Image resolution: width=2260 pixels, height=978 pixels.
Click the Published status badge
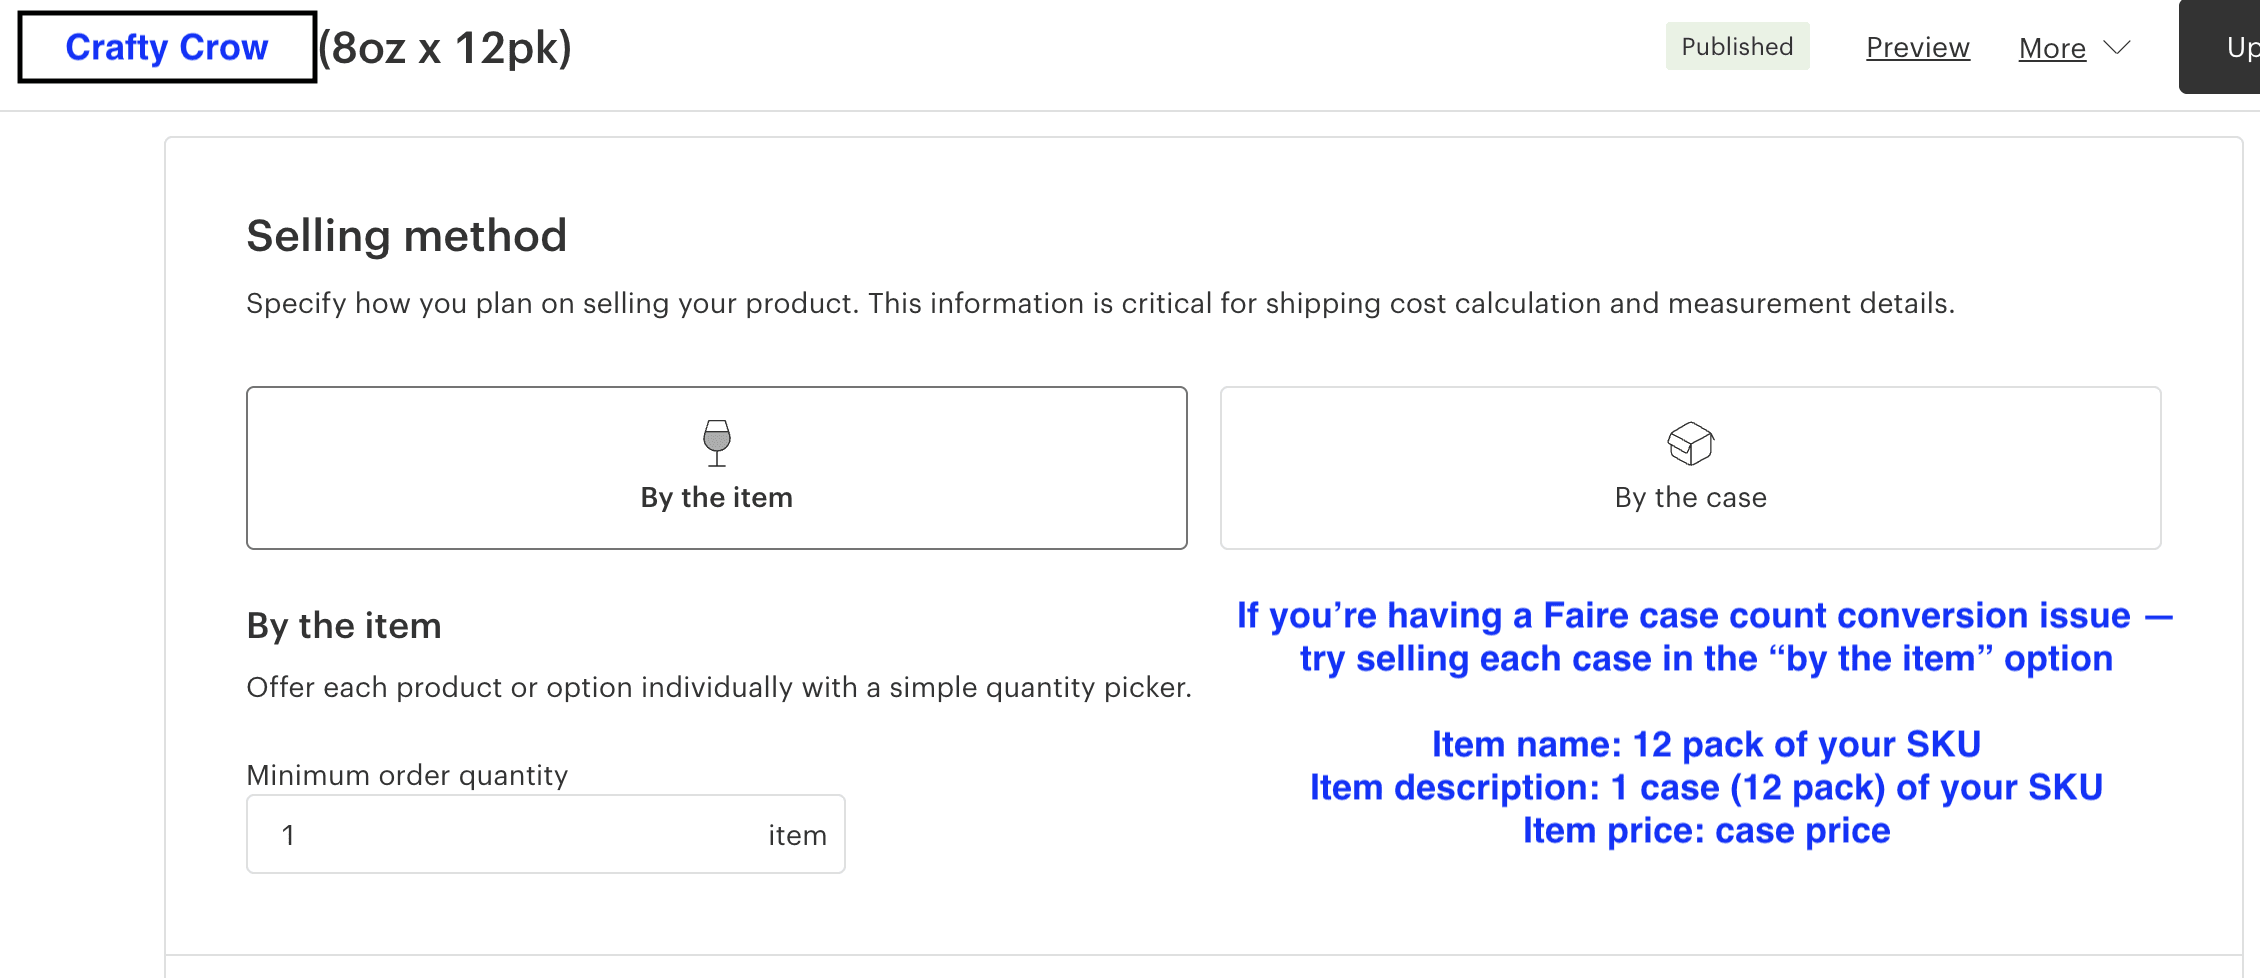(1737, 46)
